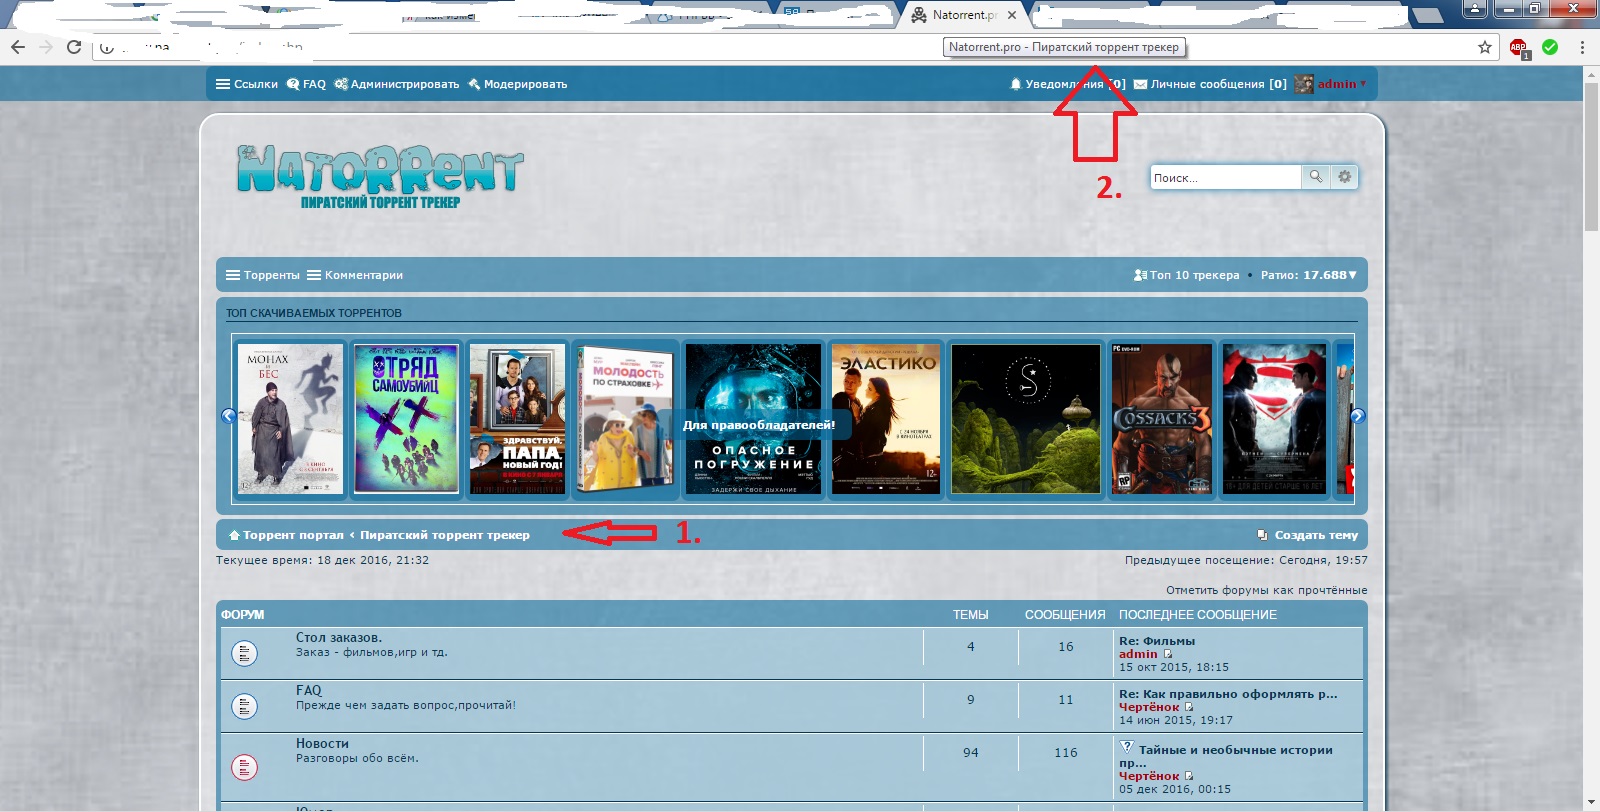Viewport: 1600px width, 812px height.
Task: Open the Администрировать panel
Action: [x=397, y=84]
